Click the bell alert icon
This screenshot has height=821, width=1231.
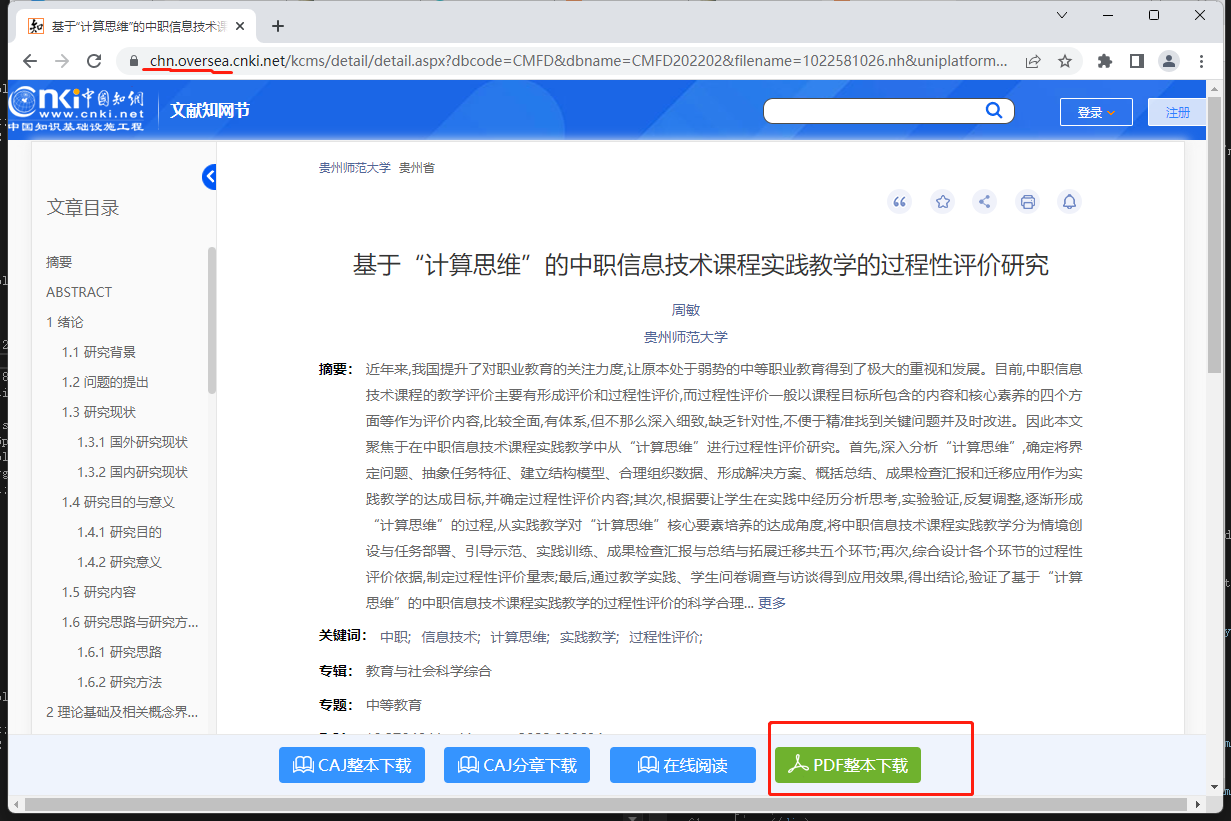(1069, 202)
